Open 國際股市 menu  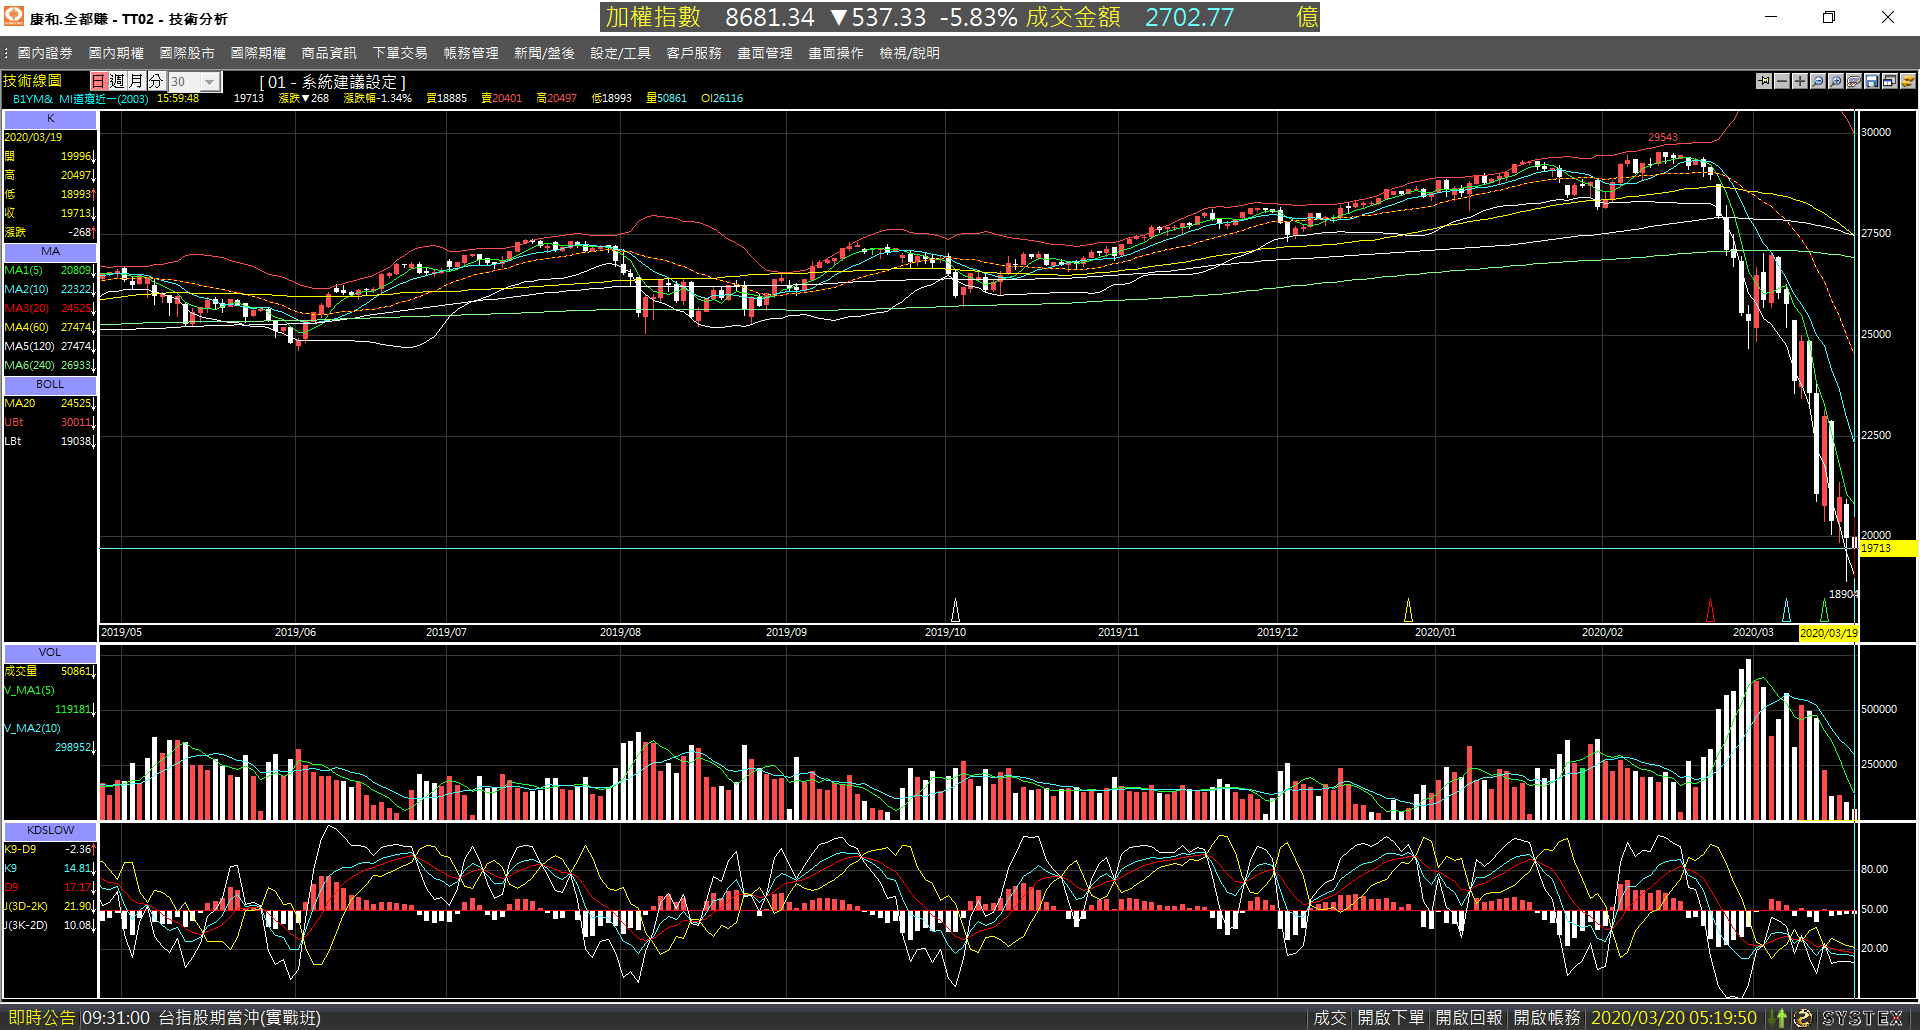click(x=187, y=53)
